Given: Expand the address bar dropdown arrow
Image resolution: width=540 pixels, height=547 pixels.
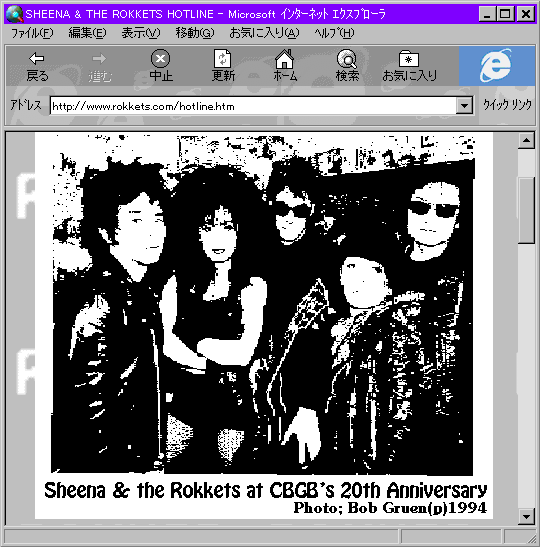Looking at the screenshot, I should (x=465, y=105).
